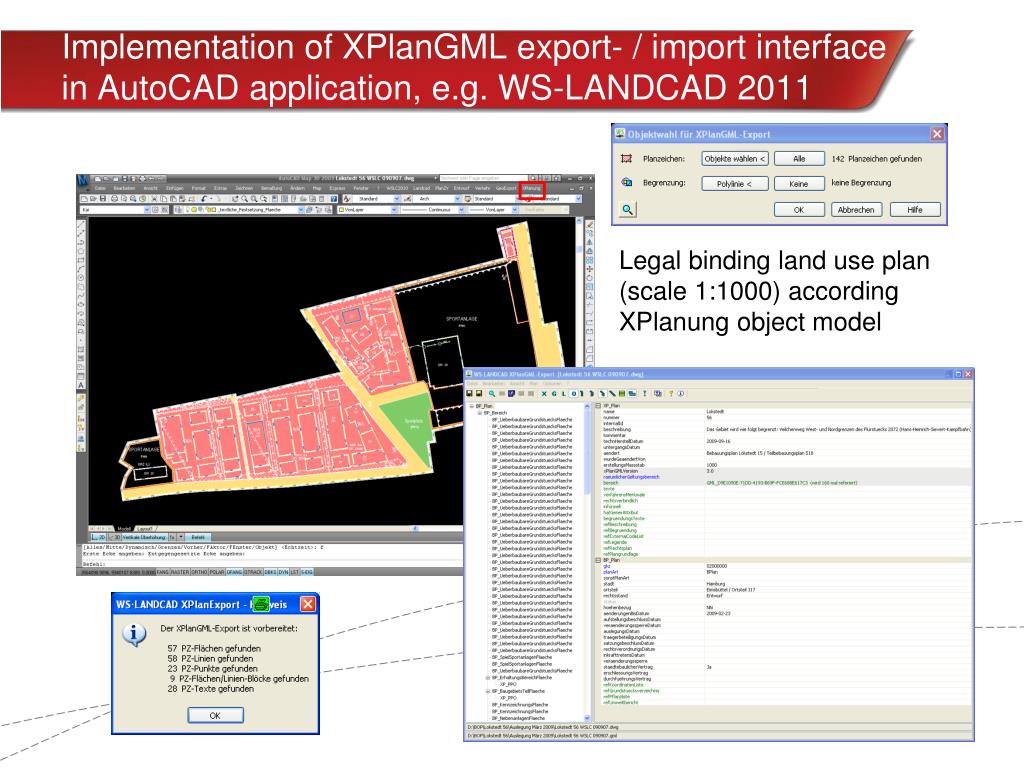Click OK in the XPlanExport Hinweis dialog
The width and height of the screenshot is (1024, 768).
215,715
